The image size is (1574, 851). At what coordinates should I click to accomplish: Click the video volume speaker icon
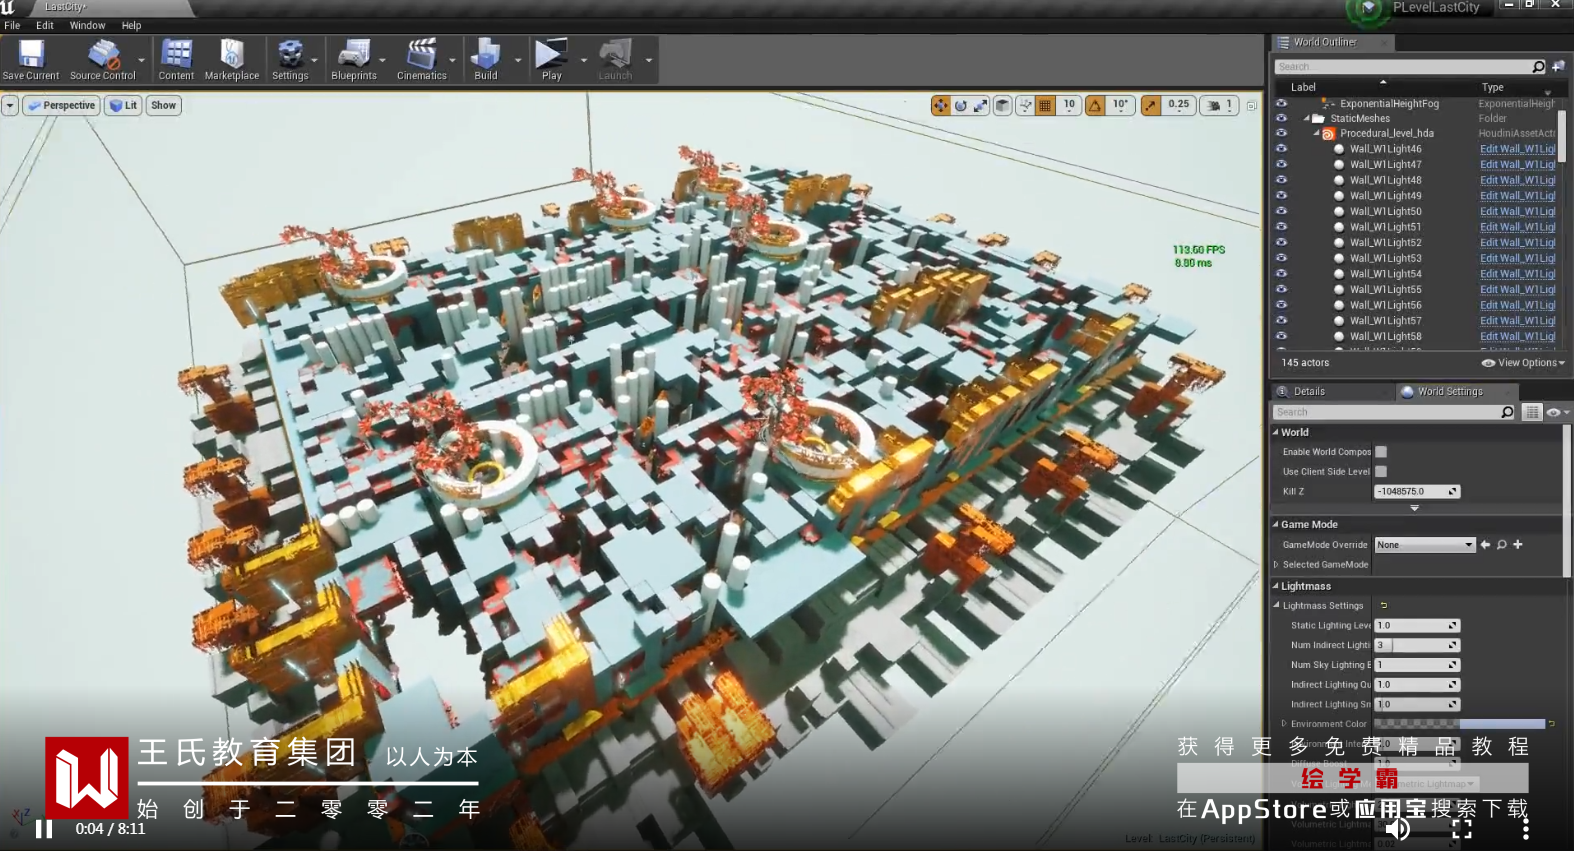click(x=1398, y=829)
